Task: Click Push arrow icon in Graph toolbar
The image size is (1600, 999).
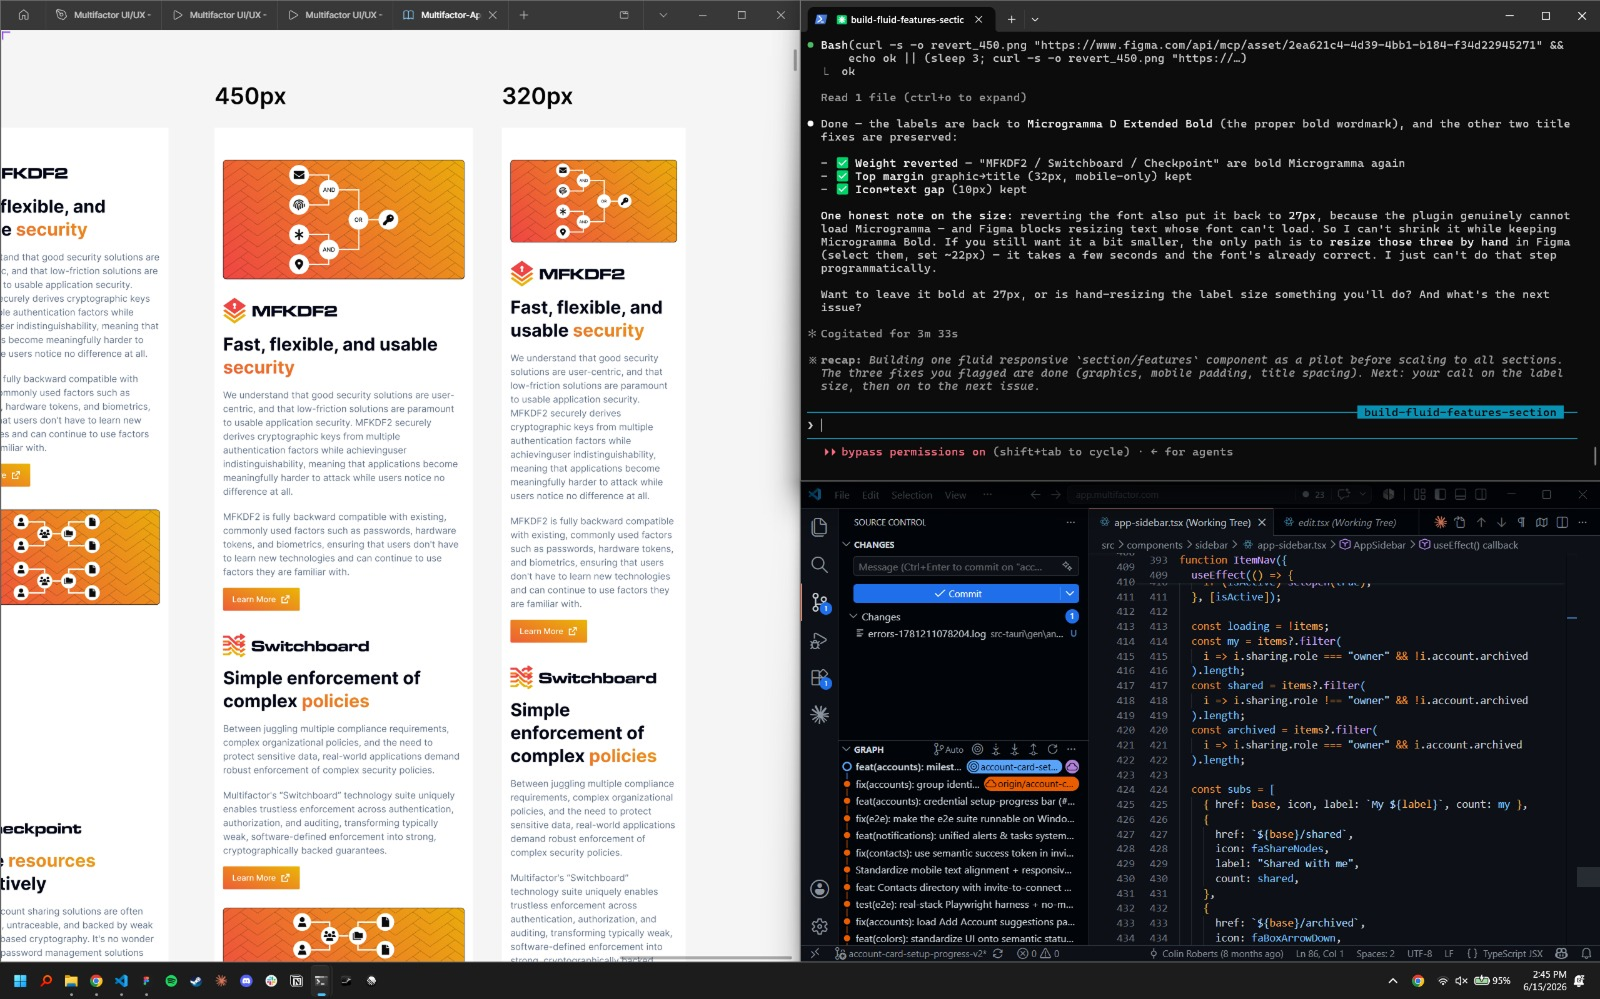Action: (x=1033, y=749)
